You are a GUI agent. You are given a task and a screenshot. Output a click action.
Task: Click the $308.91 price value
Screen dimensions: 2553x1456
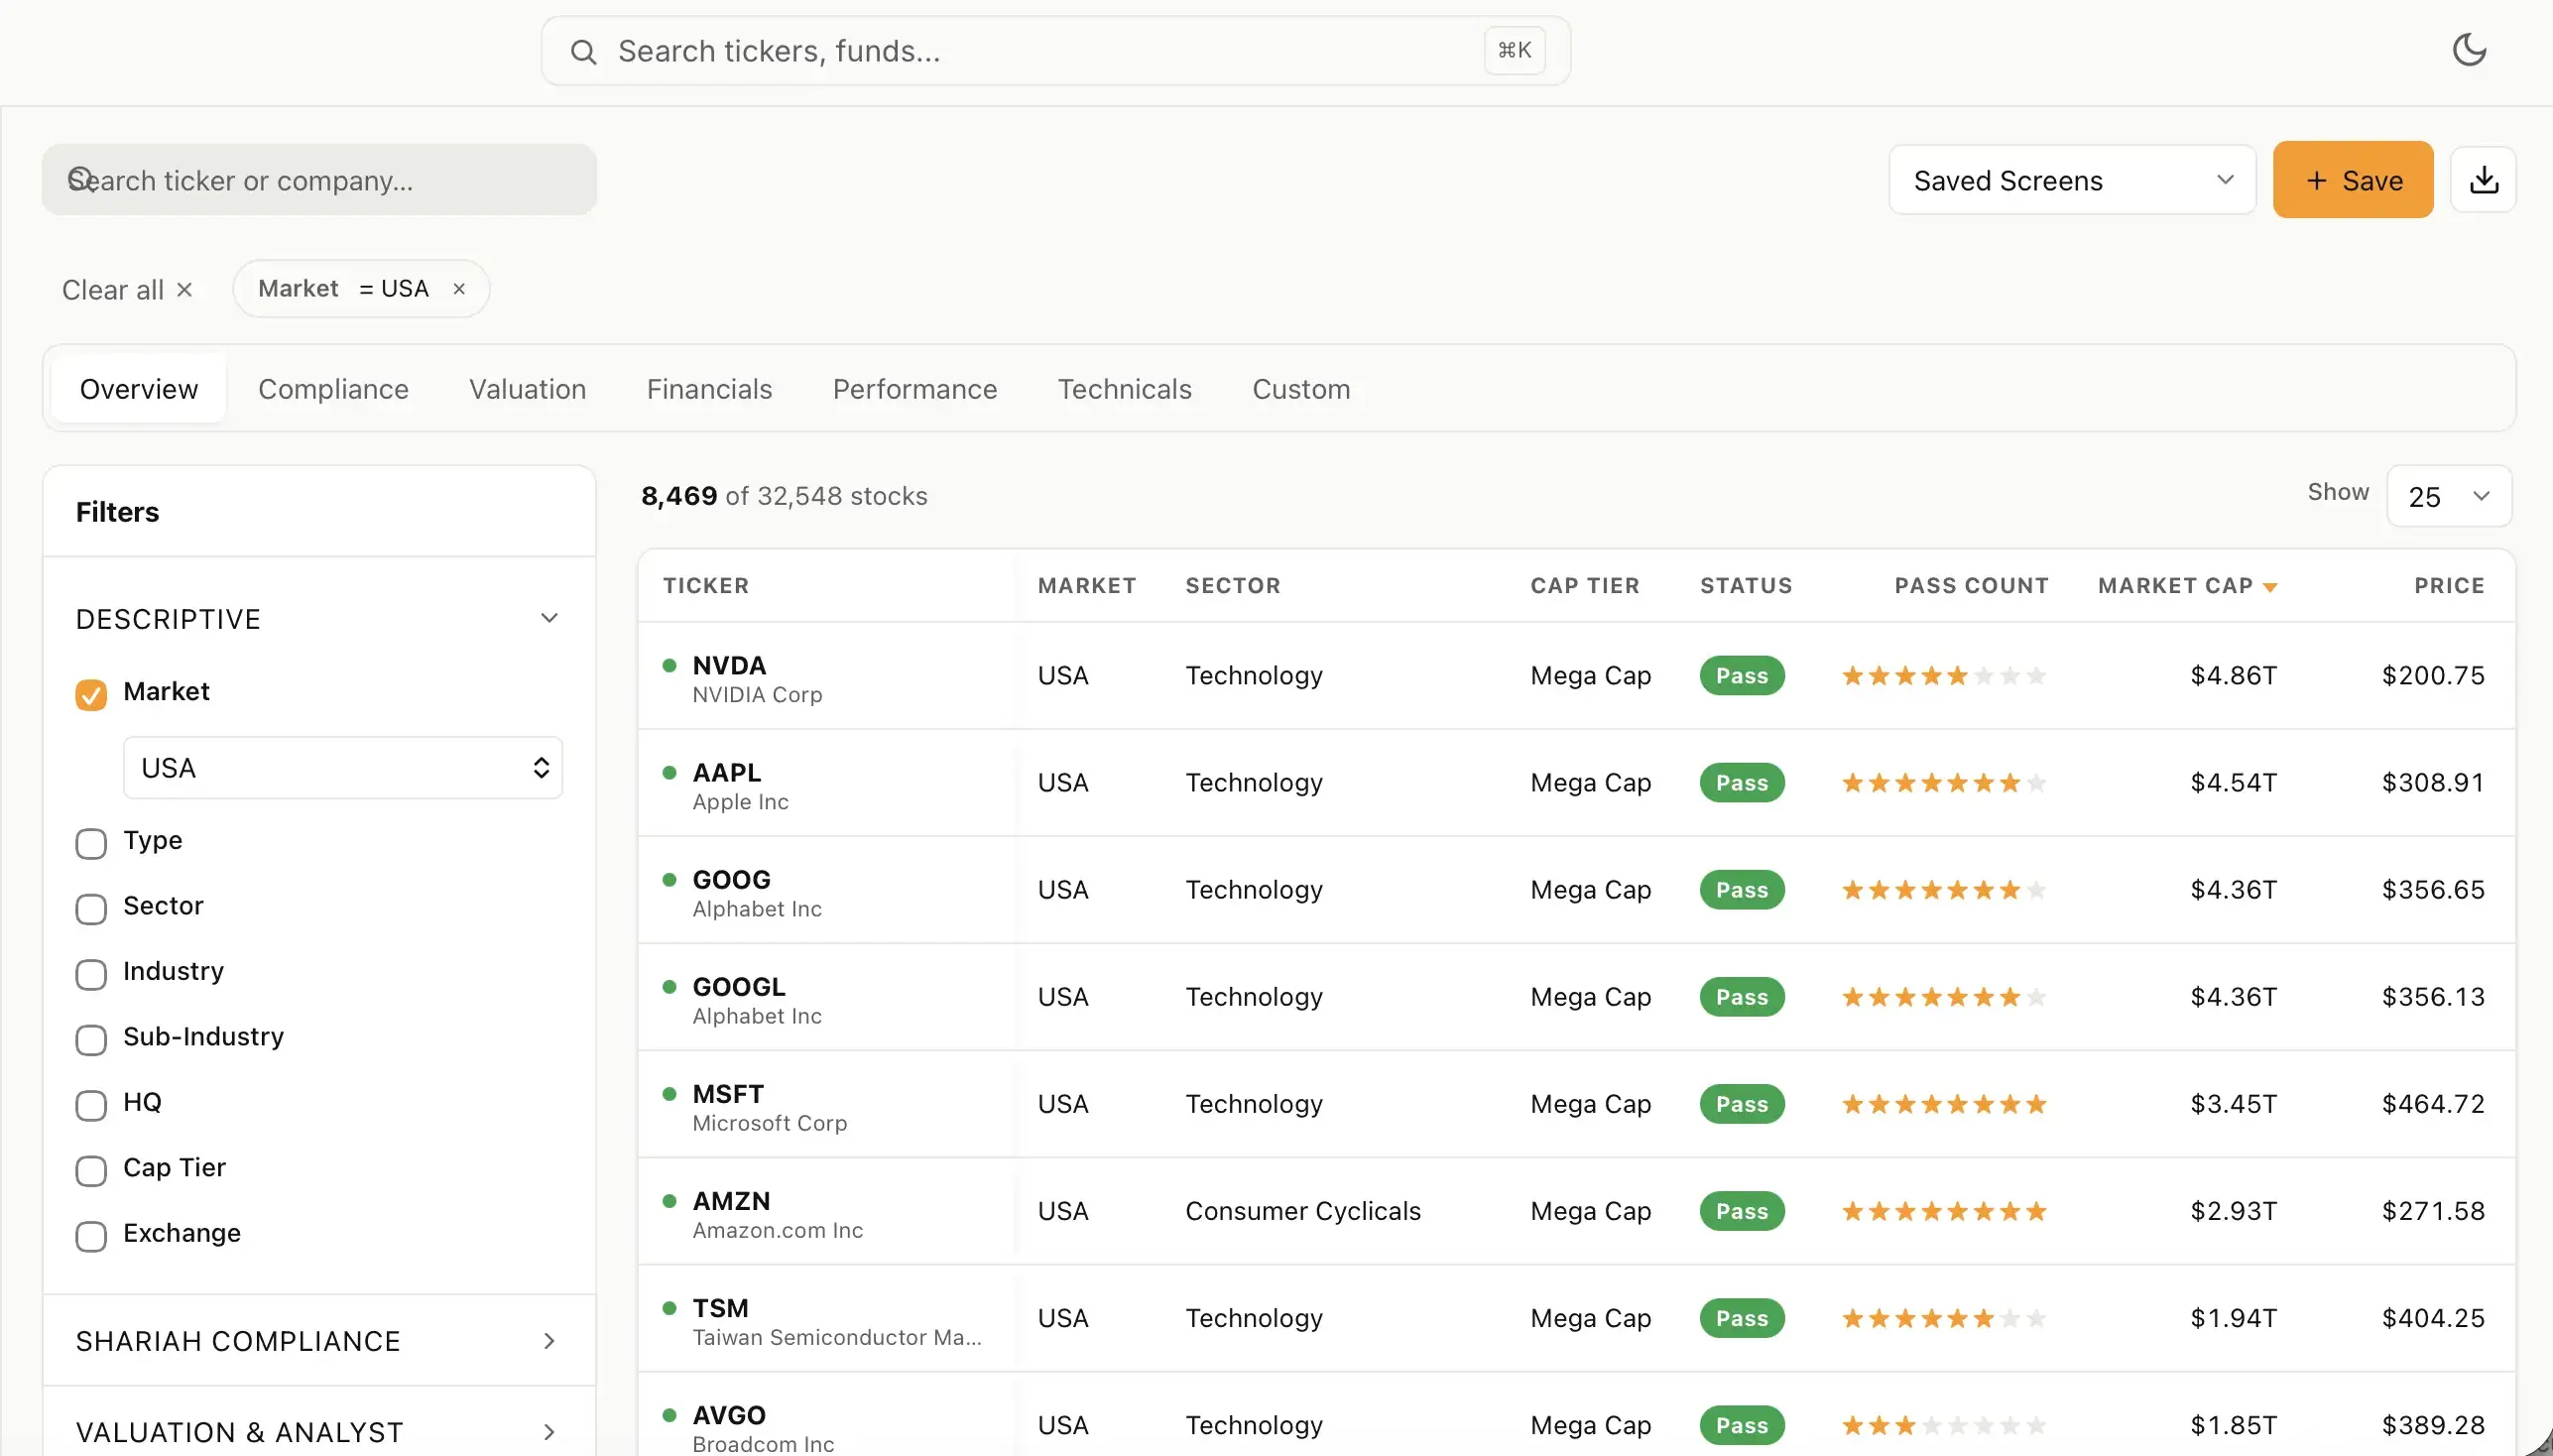(2433, 783)
